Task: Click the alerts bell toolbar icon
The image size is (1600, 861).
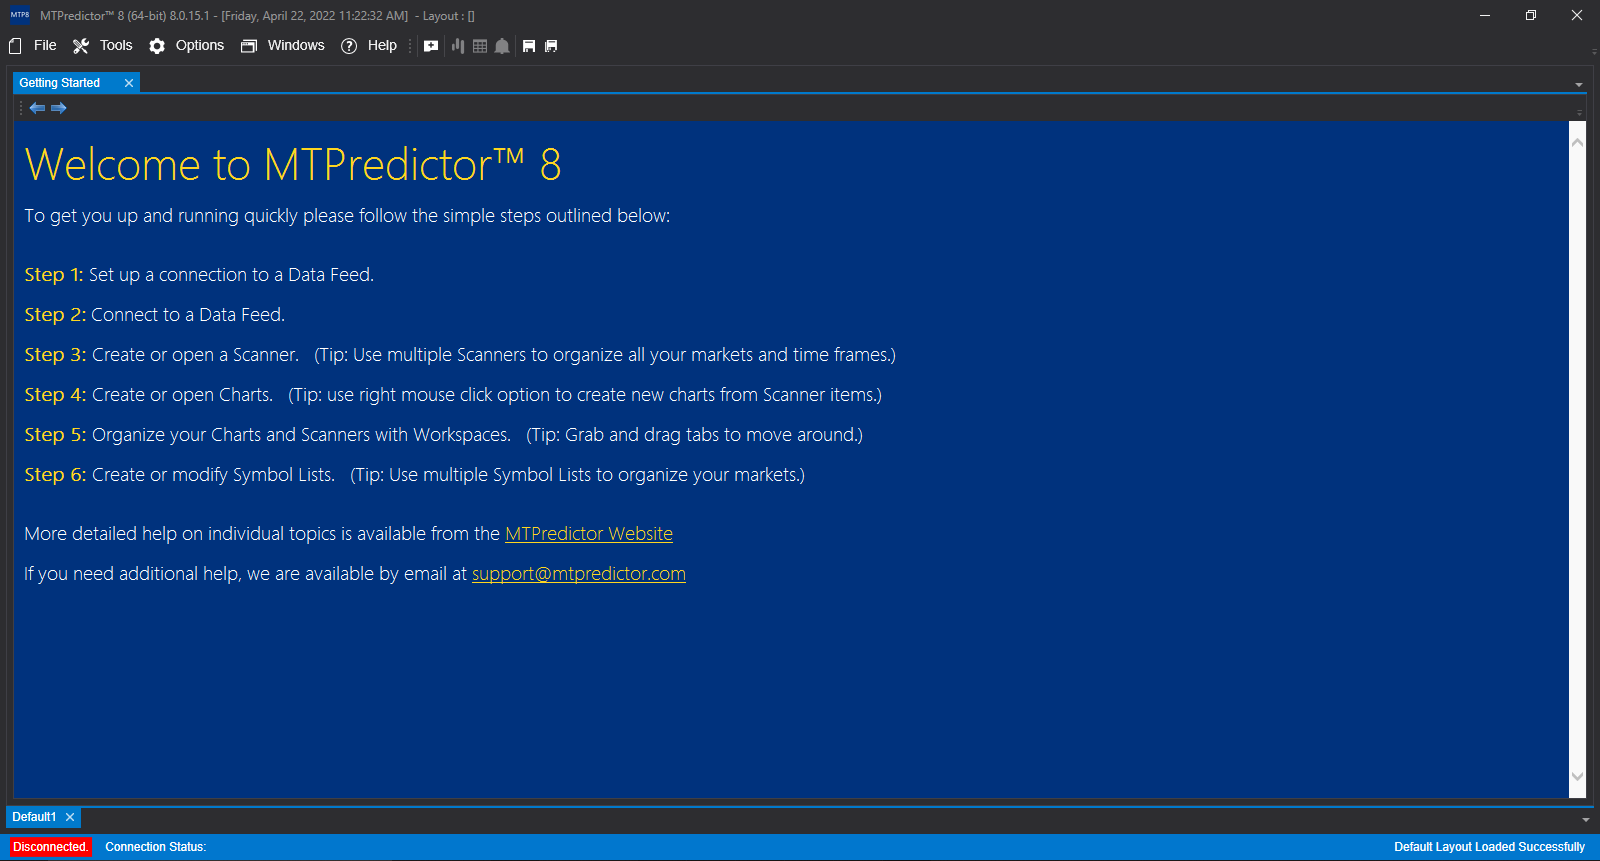Action: (x=502, y=46)
